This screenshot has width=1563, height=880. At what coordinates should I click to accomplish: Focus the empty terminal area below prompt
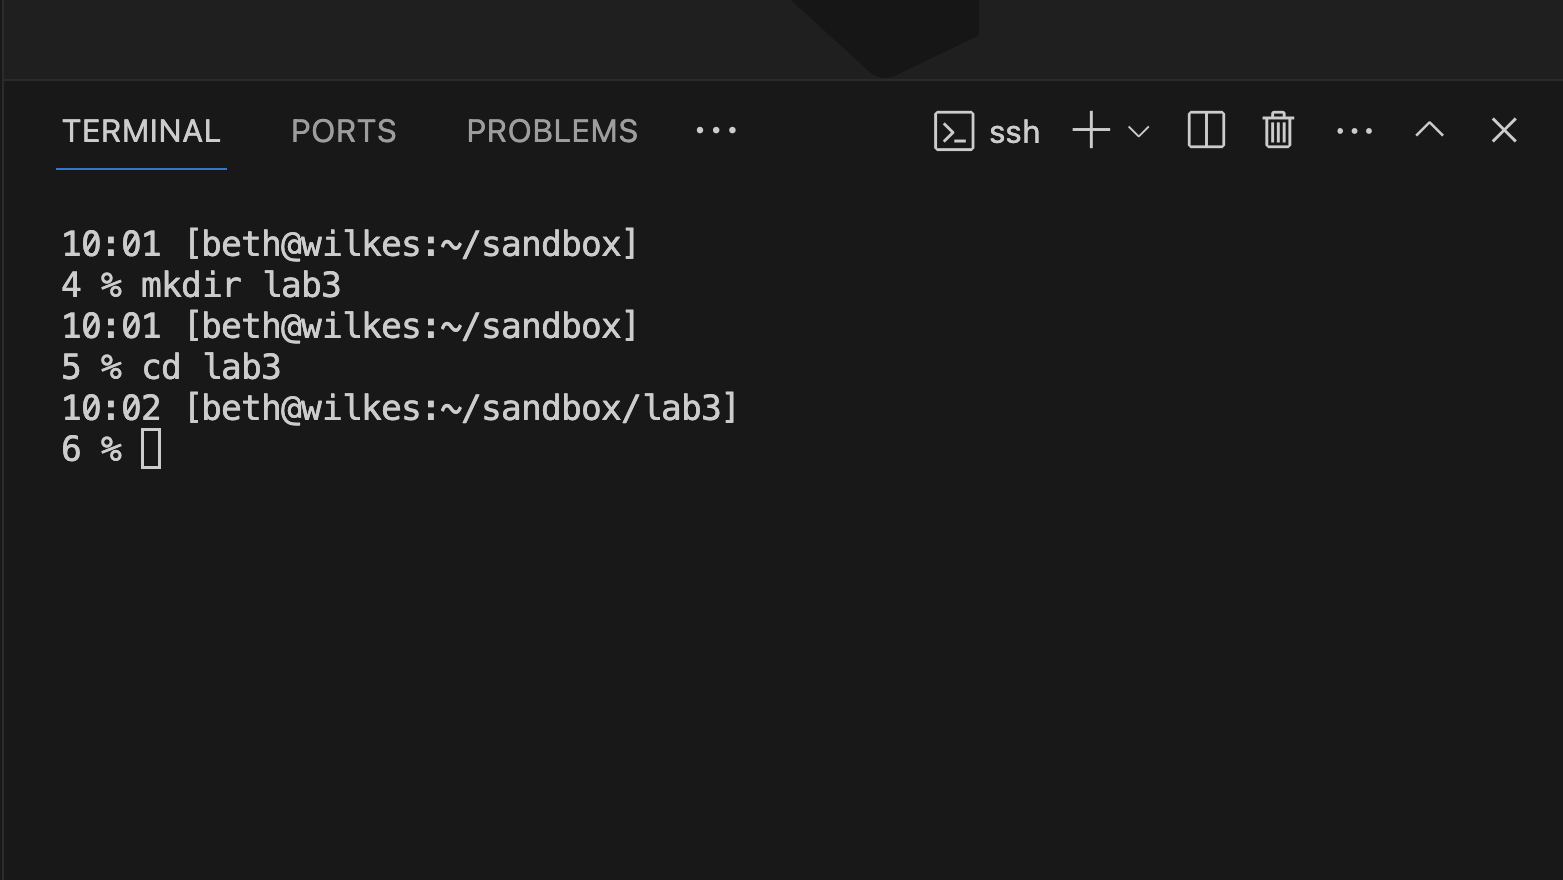point(780,660)
